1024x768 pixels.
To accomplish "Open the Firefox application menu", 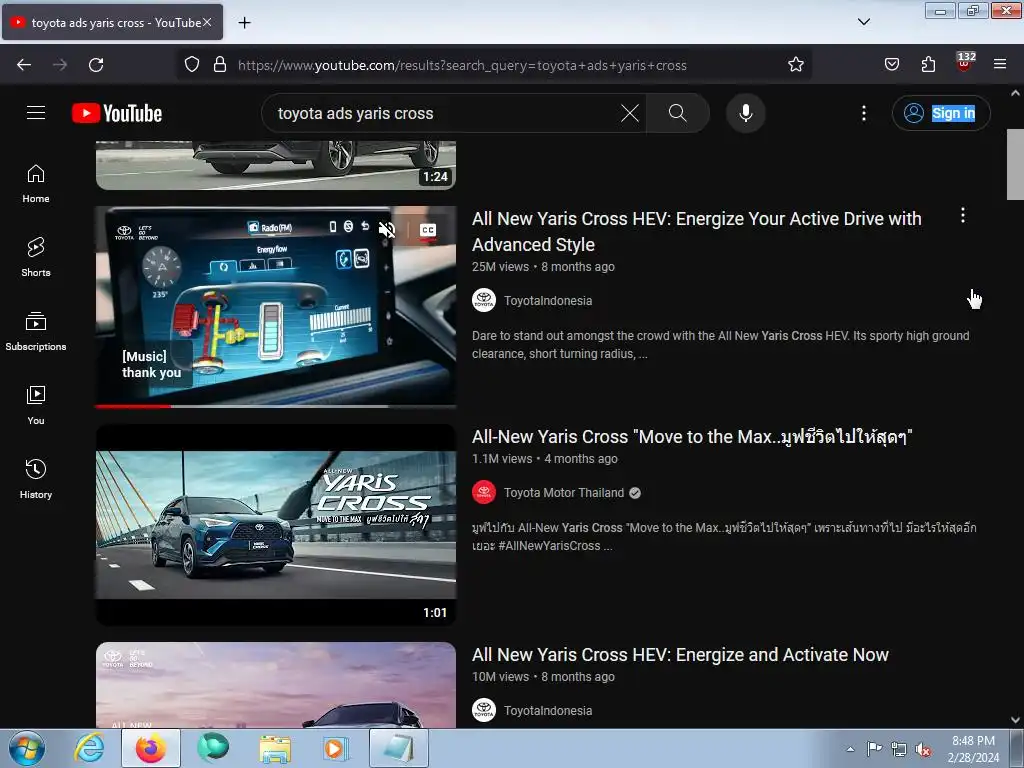I will 1000,65.
